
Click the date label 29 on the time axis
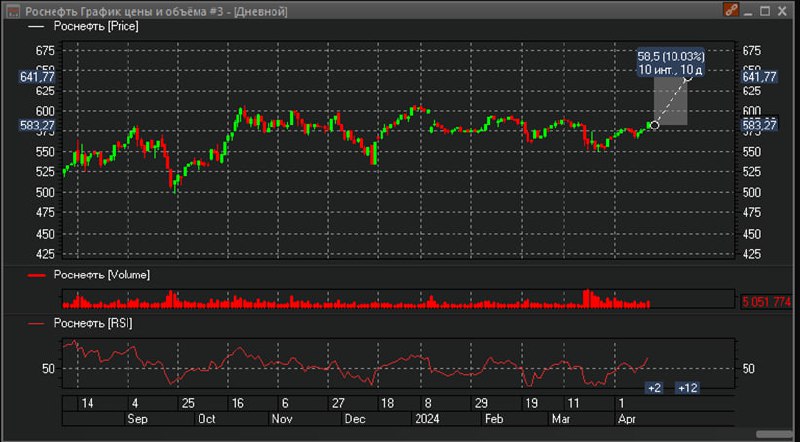[481, 403]
